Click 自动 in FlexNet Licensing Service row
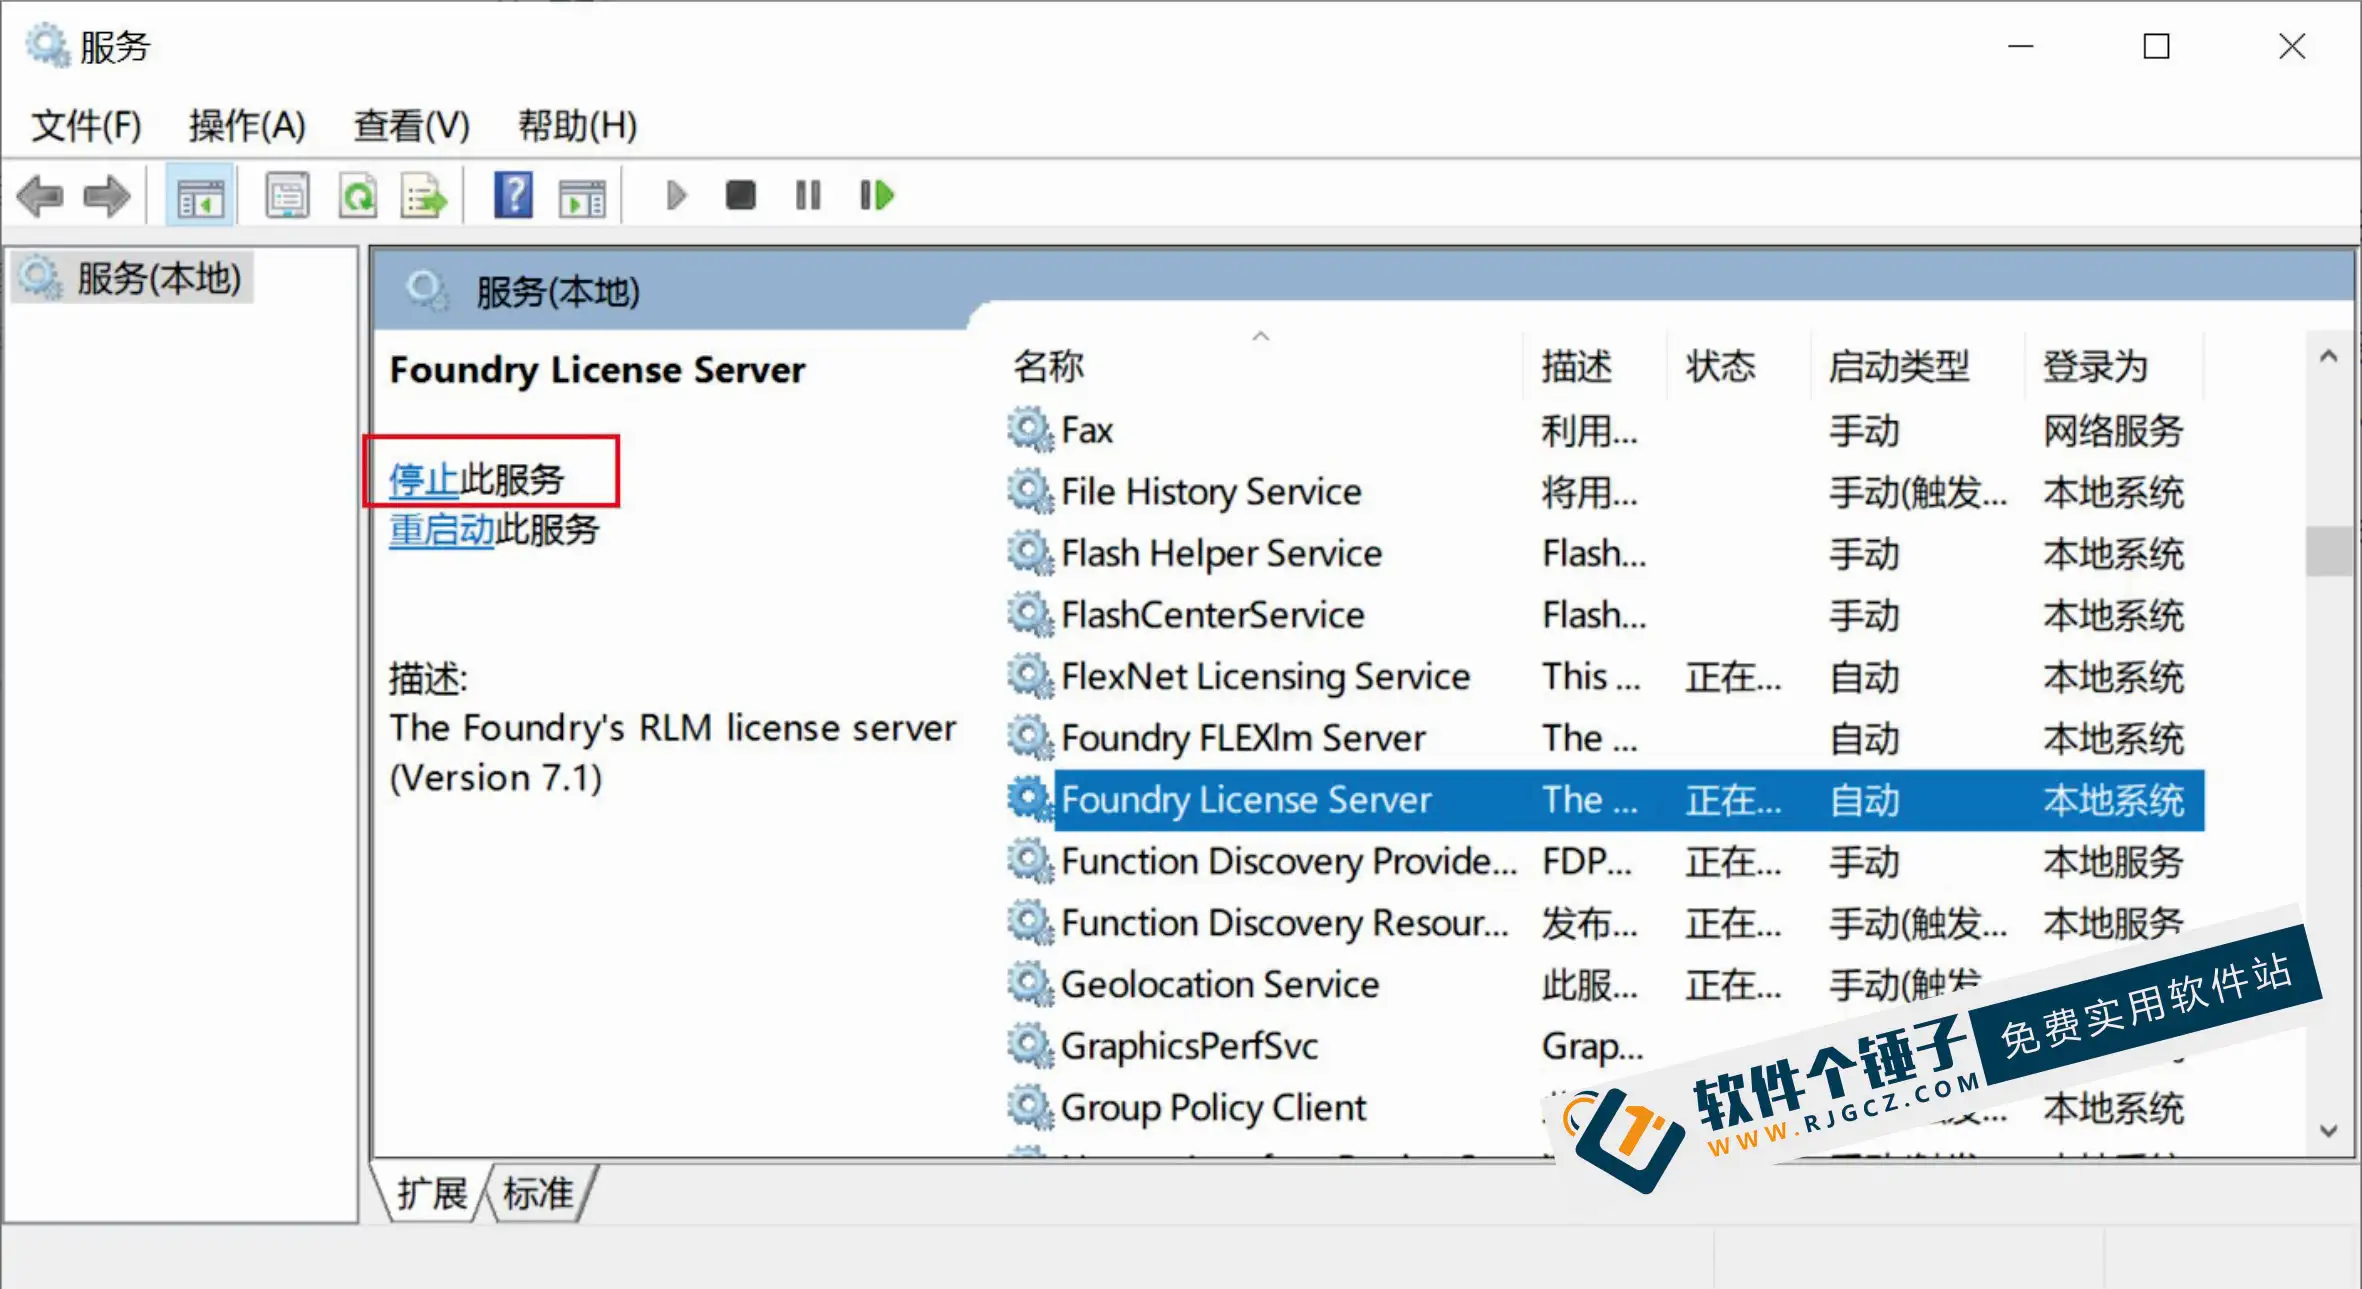2362x1289 pixels. click(1864, 677)
